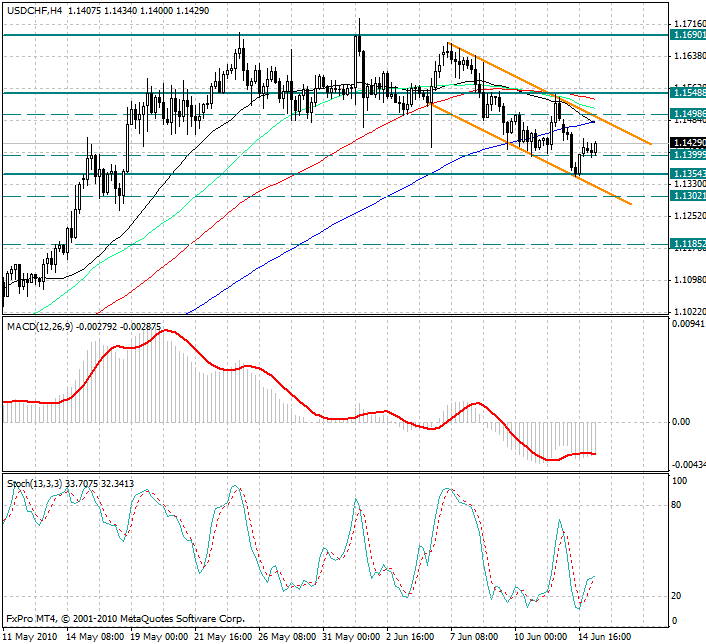
Task: Select the lower orange channel trendline
Action: pyautogui.click(x=531, y=154)
